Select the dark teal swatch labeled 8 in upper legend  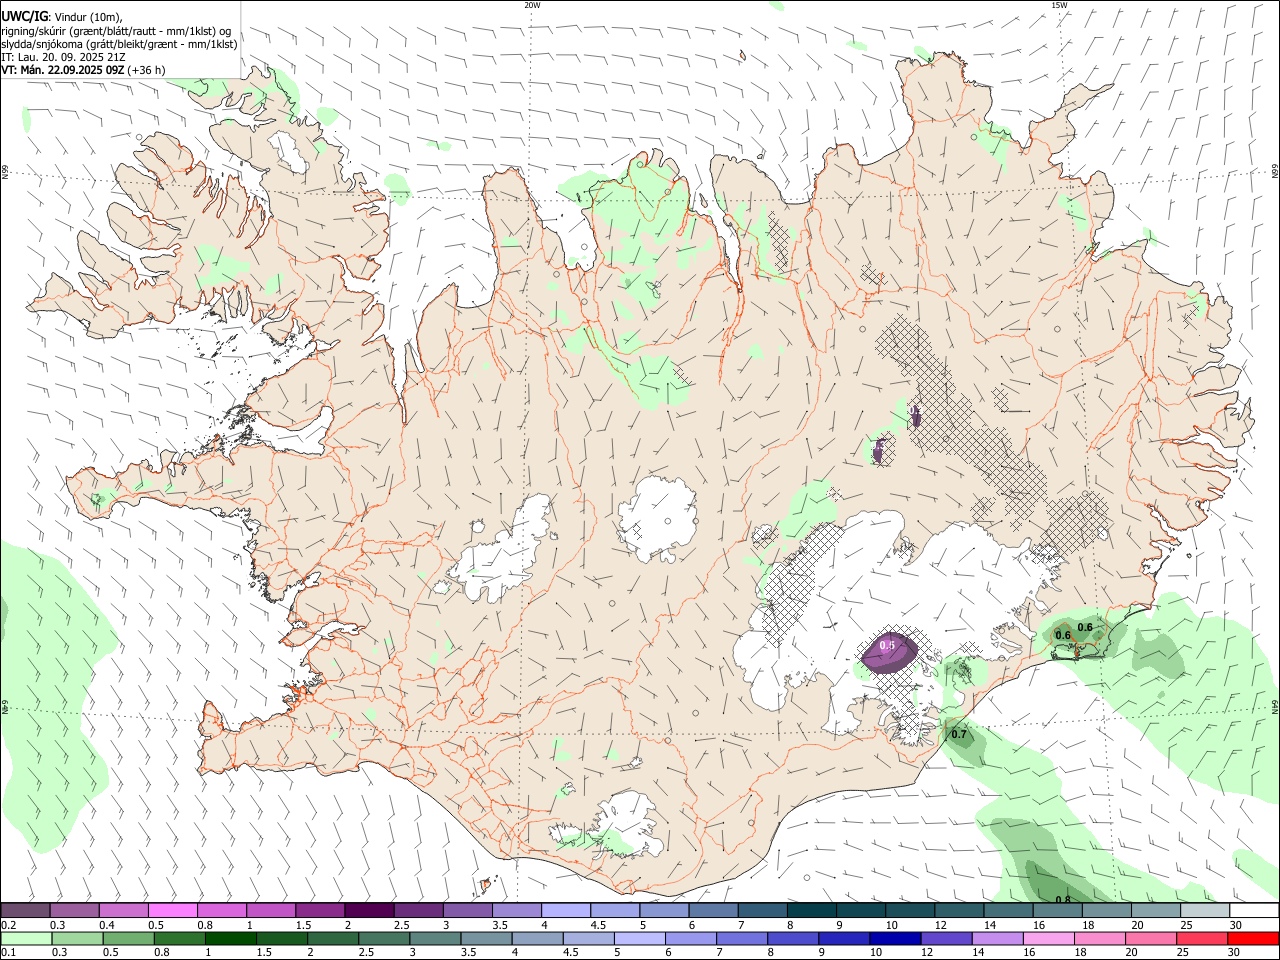811,911
